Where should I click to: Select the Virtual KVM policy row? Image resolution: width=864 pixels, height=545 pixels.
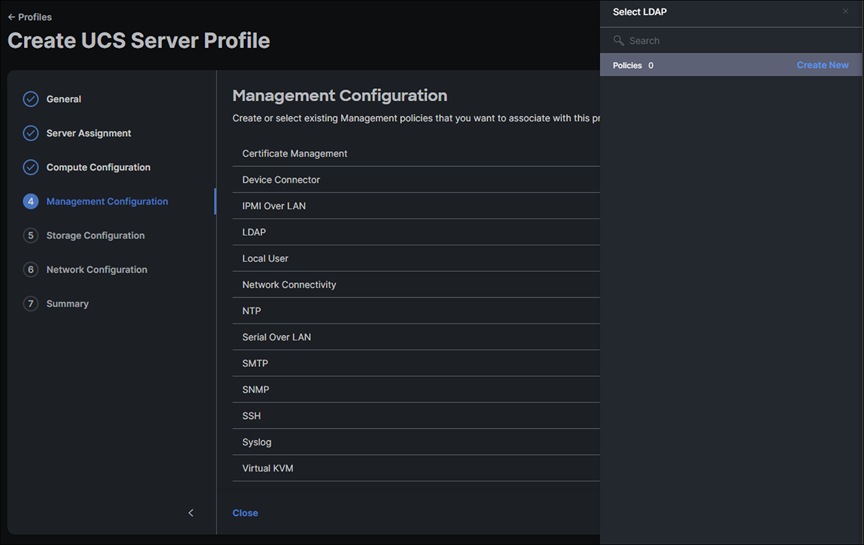coord(416,468)
